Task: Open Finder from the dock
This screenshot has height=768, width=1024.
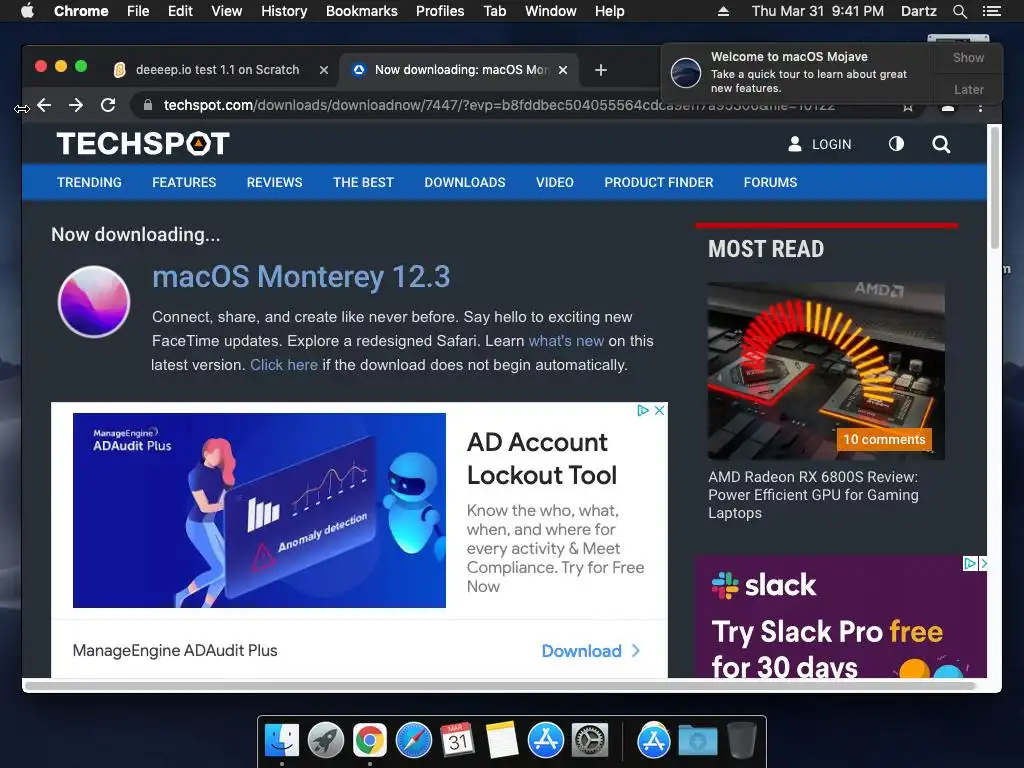Action: click(x=282, y=741)
